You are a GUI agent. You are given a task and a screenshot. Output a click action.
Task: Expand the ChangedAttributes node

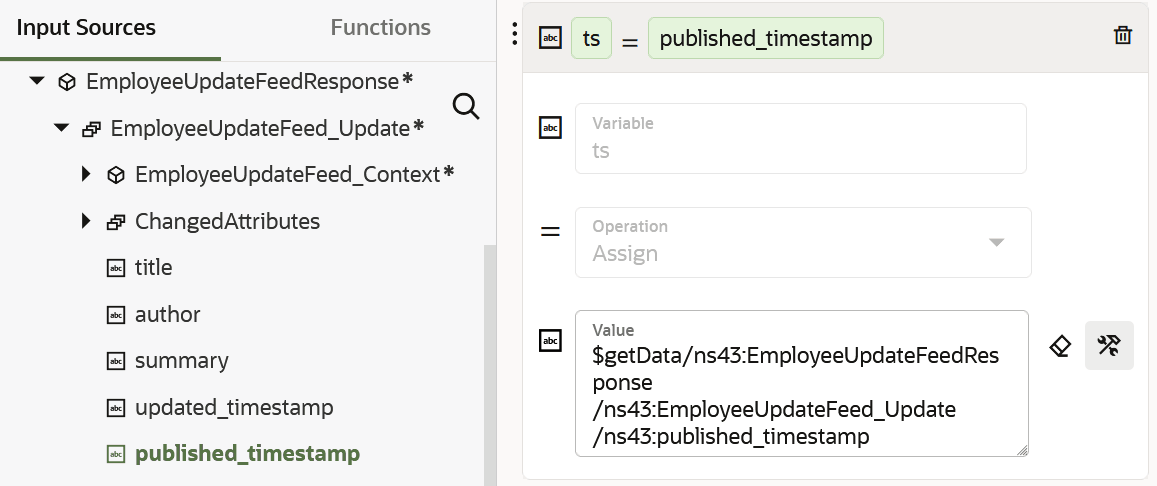click(86, 221)
